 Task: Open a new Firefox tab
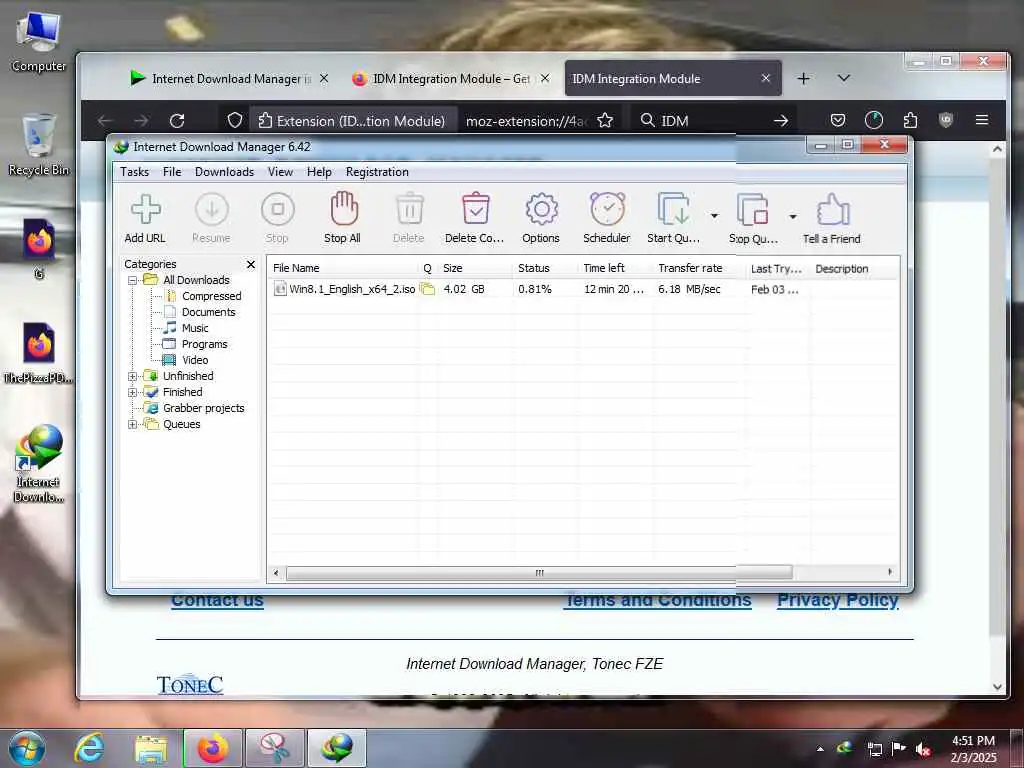[804, 78]
